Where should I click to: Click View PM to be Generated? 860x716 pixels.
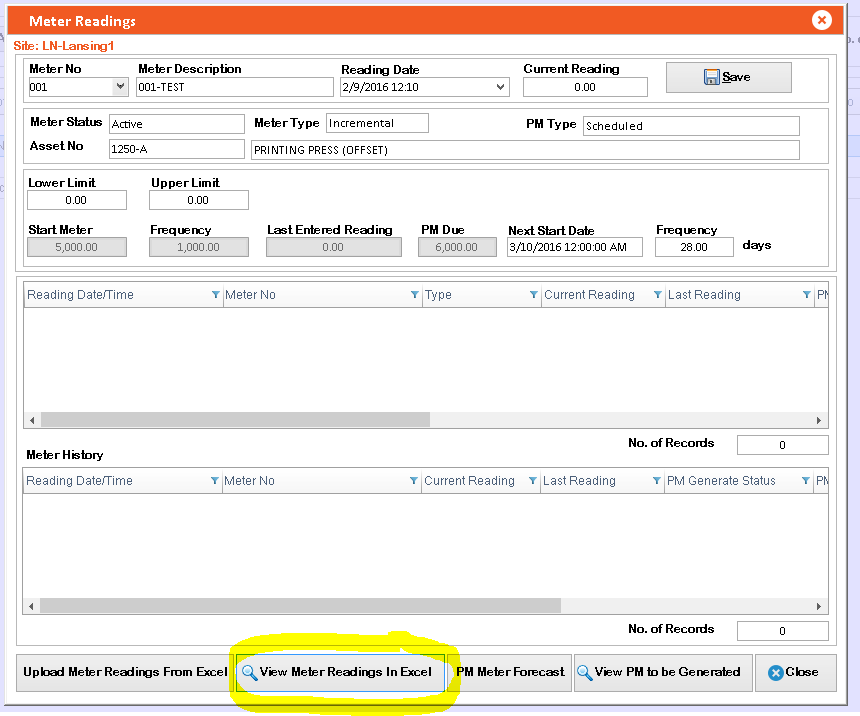click(x=663, y=672)
